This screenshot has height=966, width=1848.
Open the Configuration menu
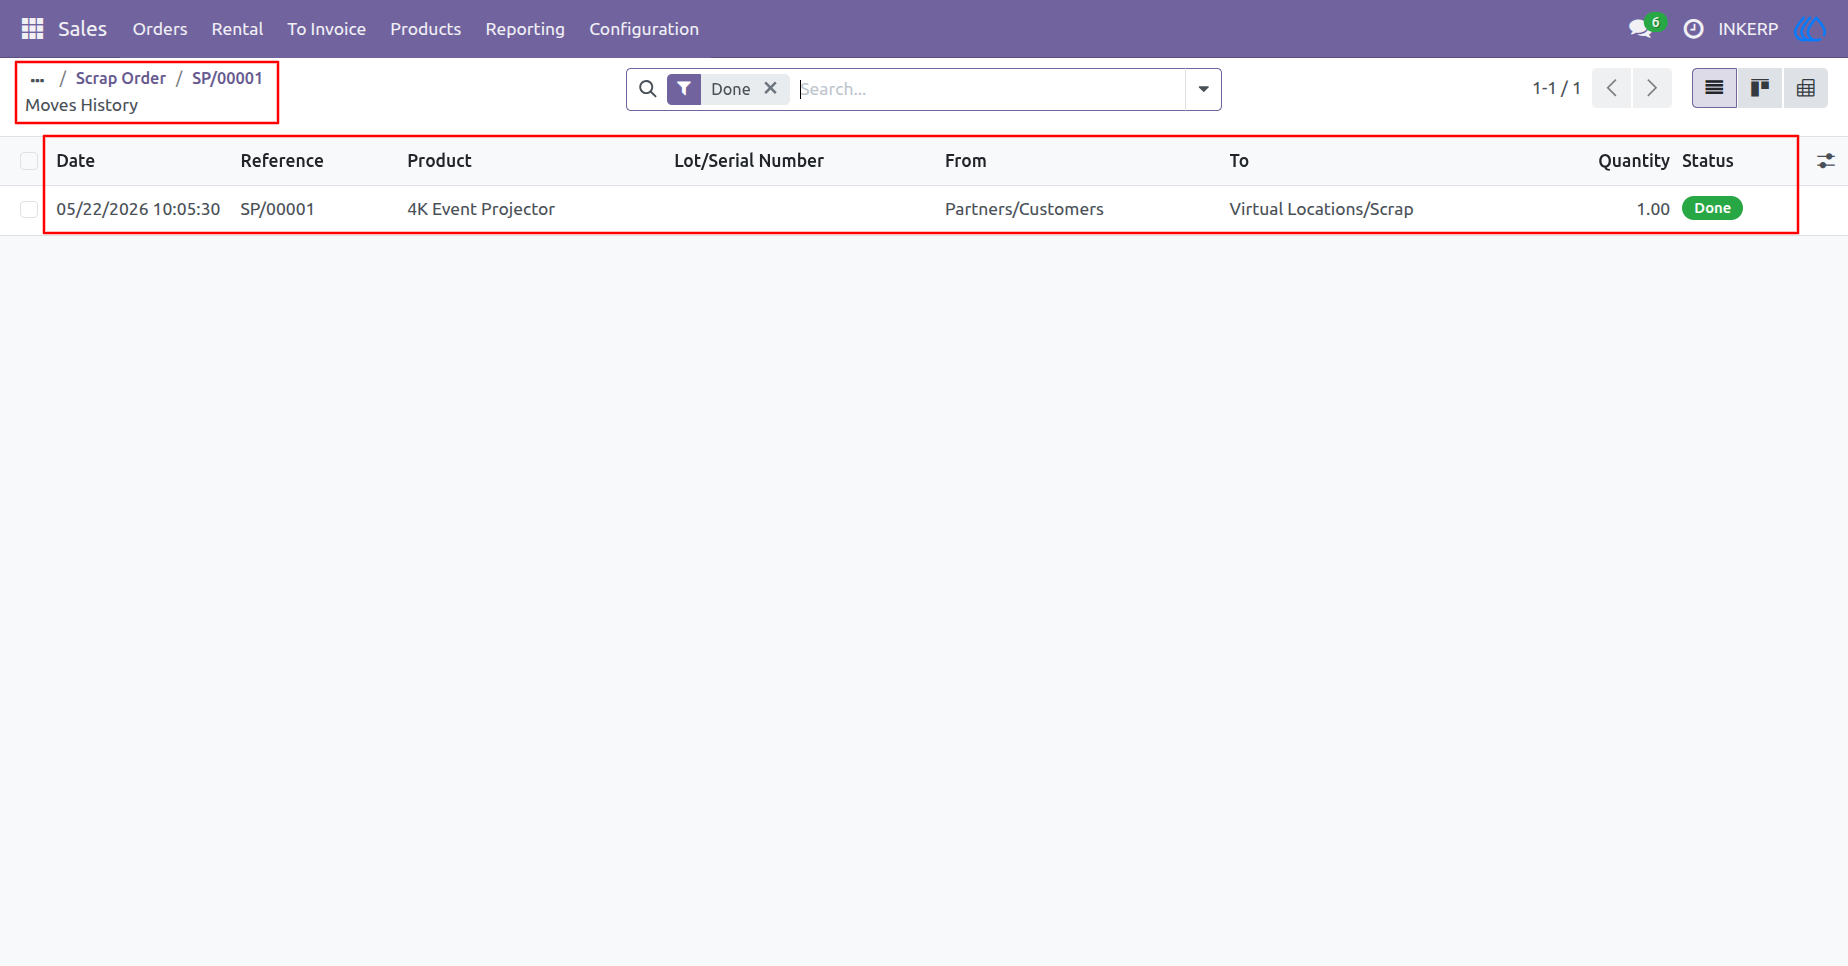644,29
